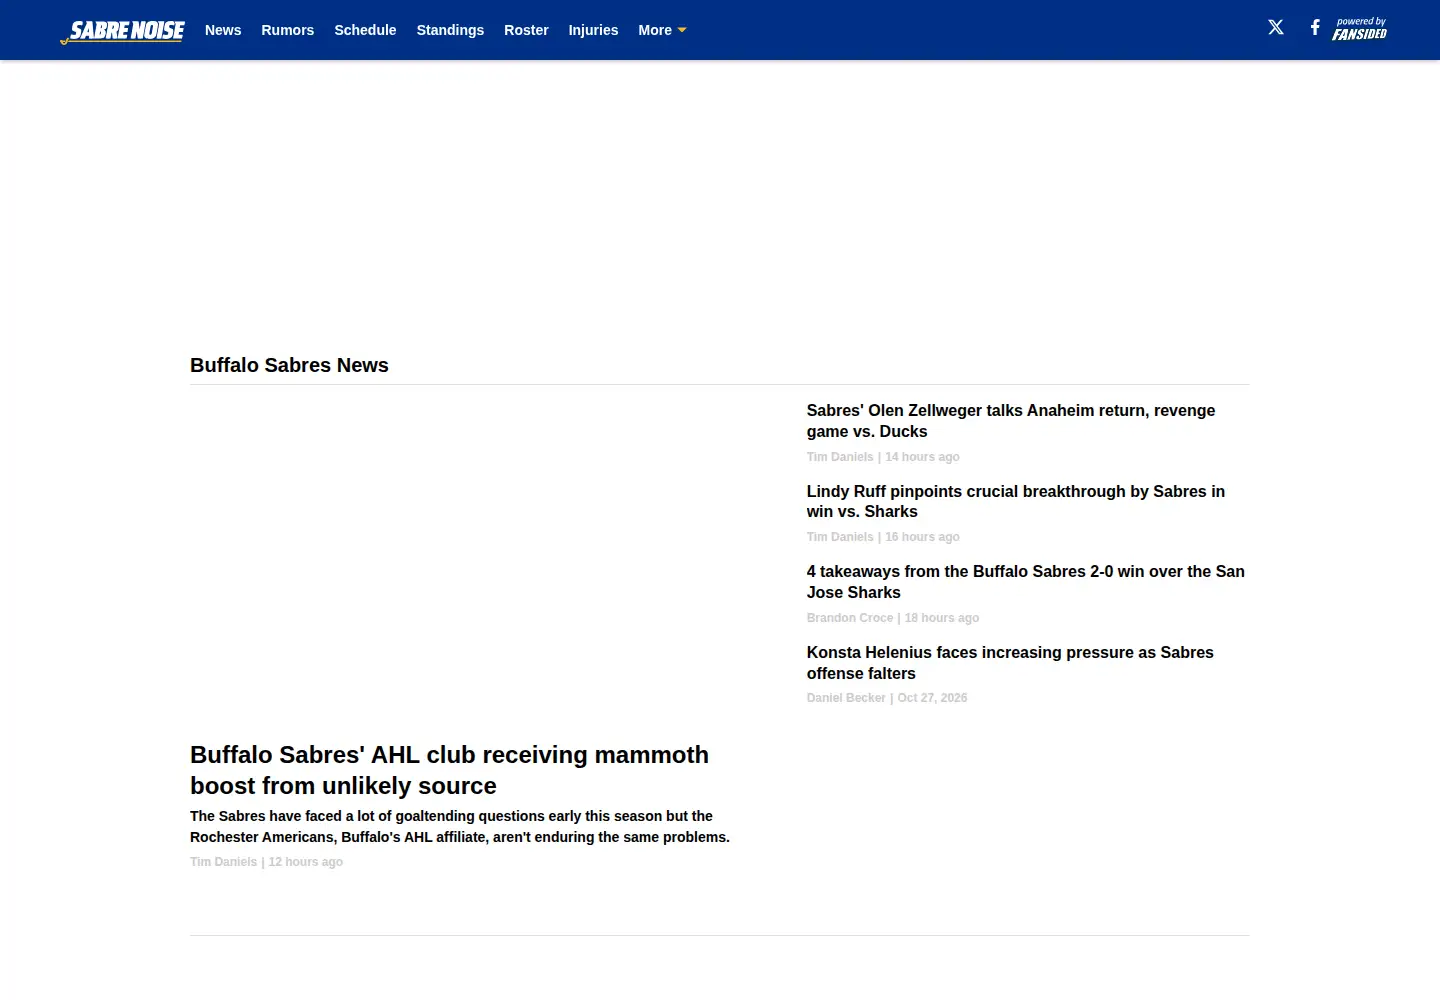Open the Sabre Noise home logo
Screen dimensions: 1440x1000
point(122,31)
